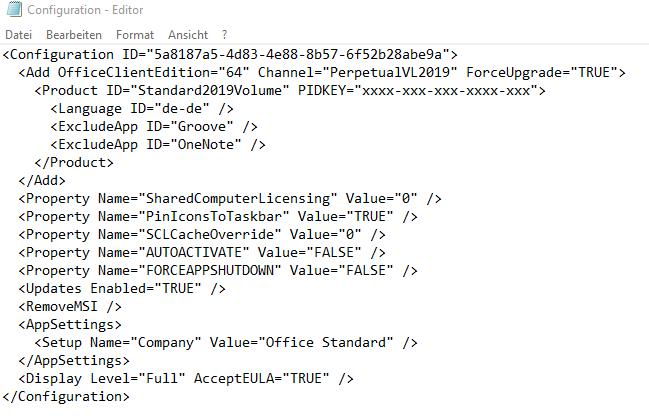Click the SharedComputerLicensing property line
649x419 pixels.
[x=230, y=199]
